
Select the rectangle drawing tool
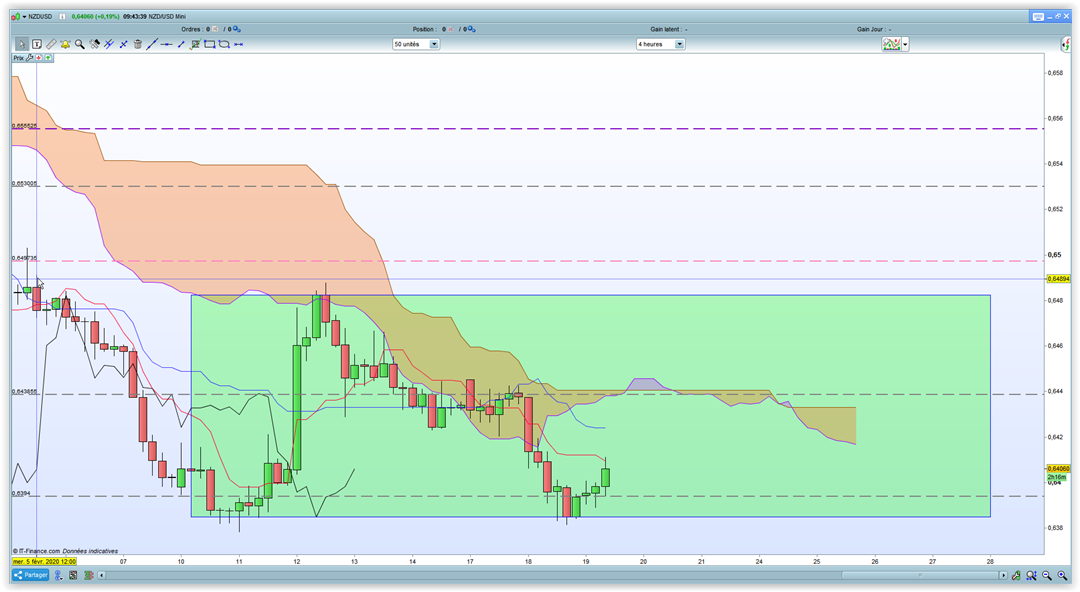pyautogui.click(x=209, y=44)
